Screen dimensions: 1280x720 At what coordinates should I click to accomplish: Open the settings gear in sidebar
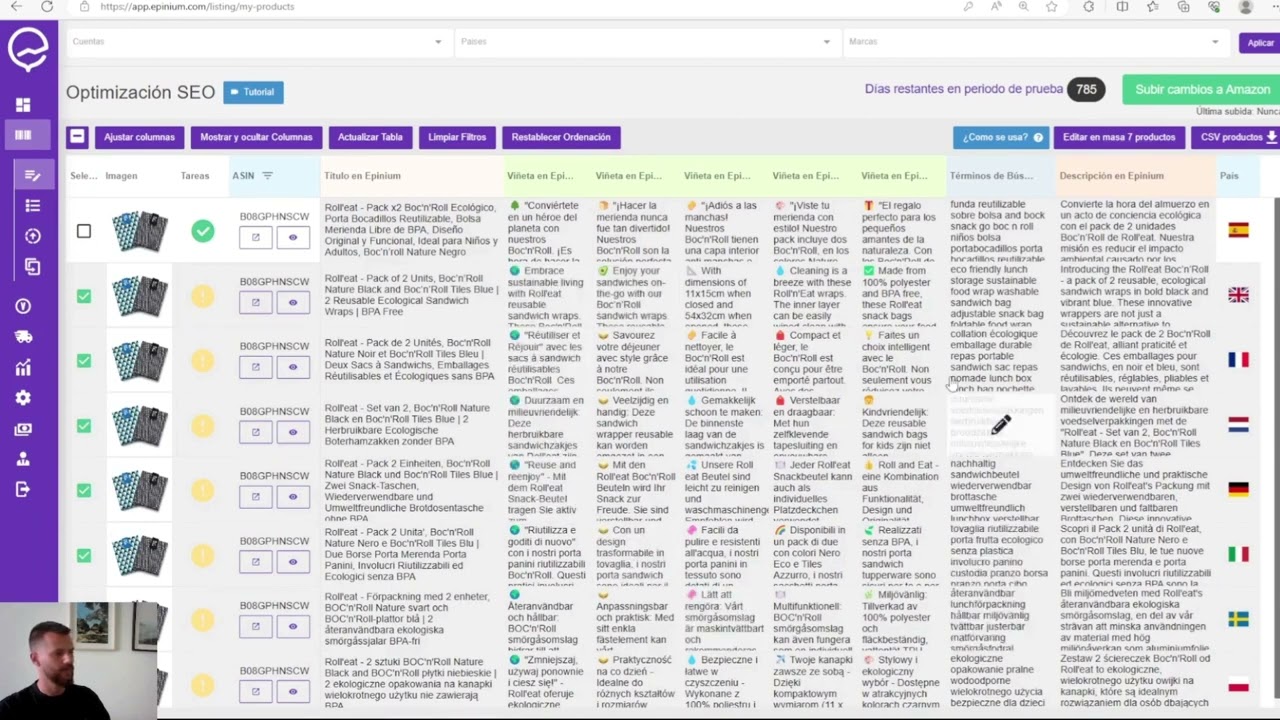(x=23, y=398)
